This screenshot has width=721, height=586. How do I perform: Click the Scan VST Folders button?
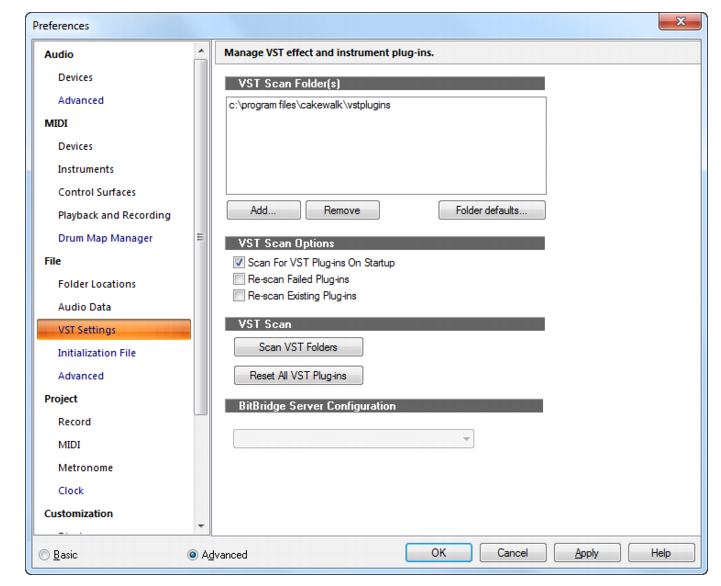pos(298,347)
